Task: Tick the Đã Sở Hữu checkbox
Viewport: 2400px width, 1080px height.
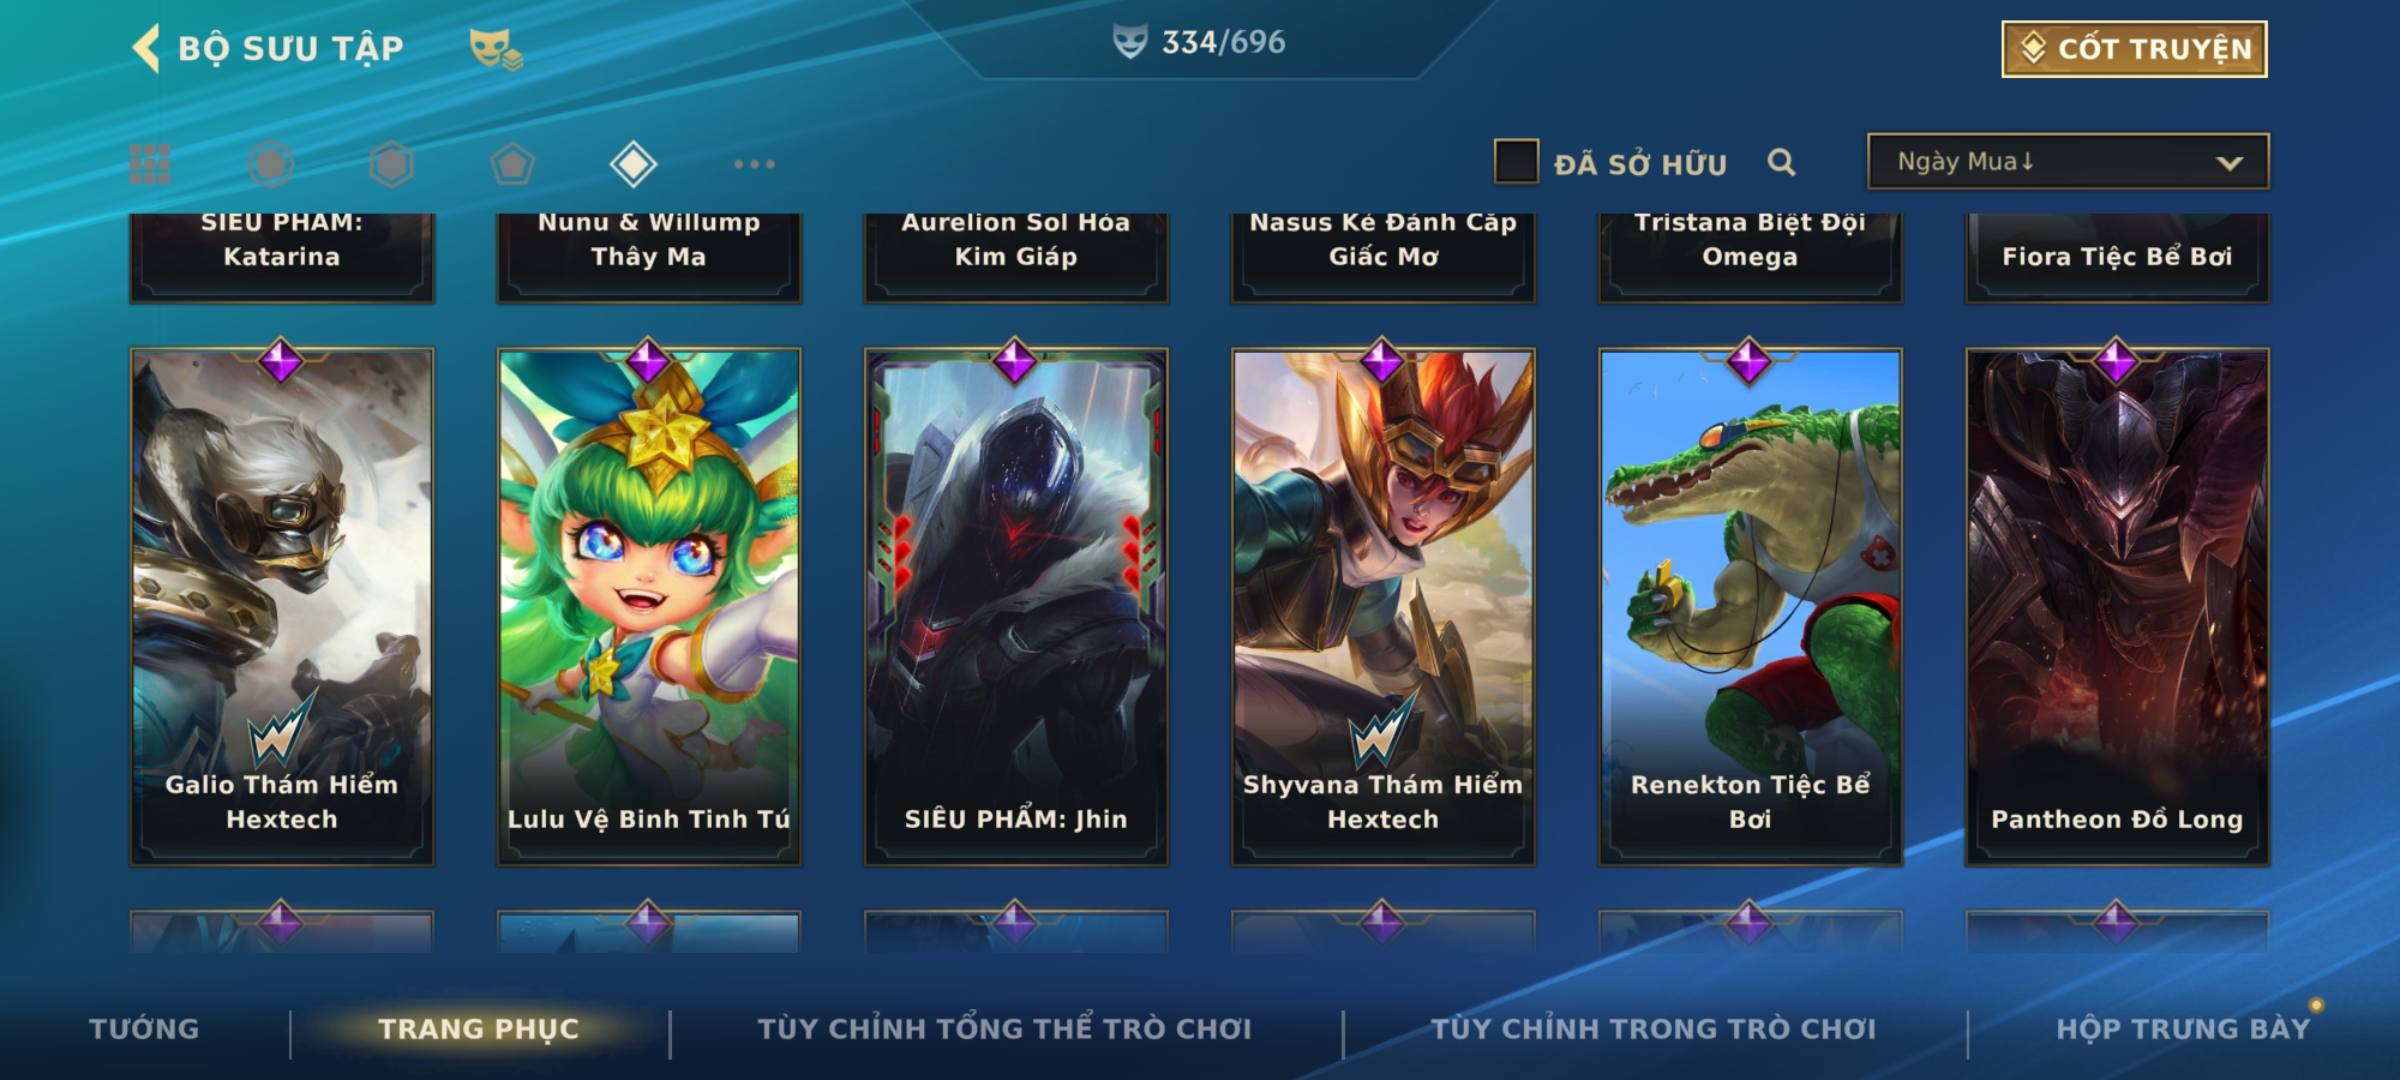Action: point(1516,162)
